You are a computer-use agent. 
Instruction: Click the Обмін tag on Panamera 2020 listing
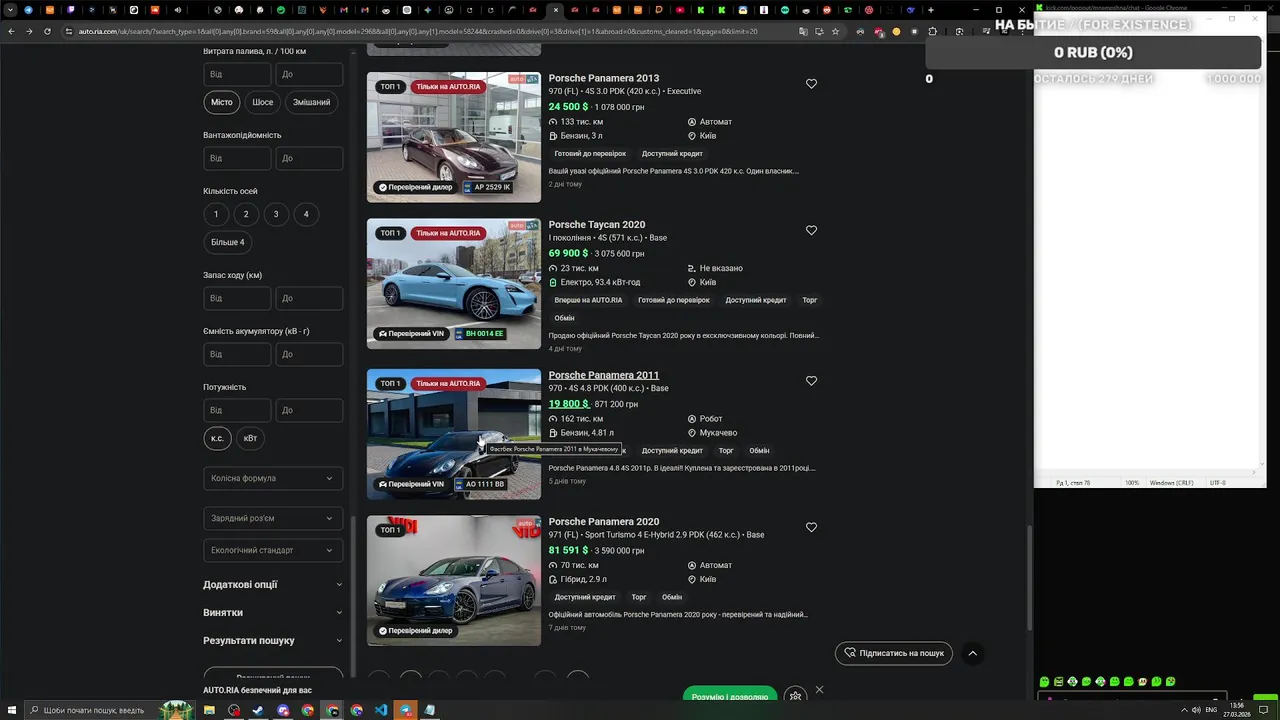(x=672, y=597)
